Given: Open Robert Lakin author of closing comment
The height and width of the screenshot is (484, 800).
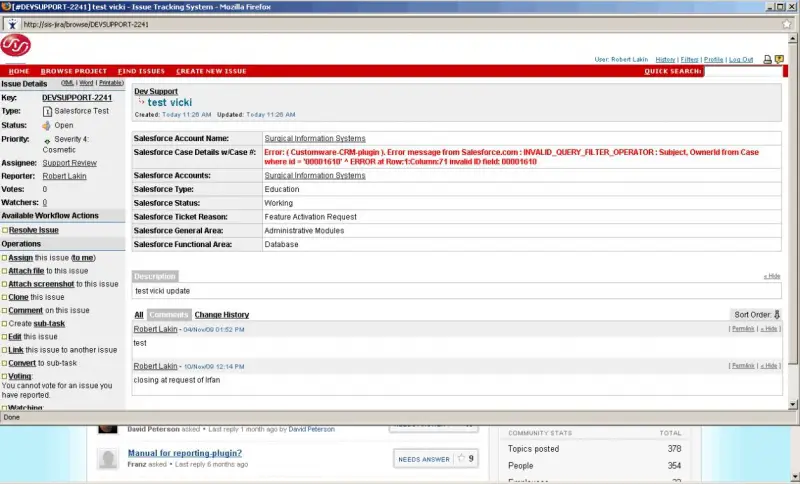Looking at the screenshot, I should click(156, 366).
